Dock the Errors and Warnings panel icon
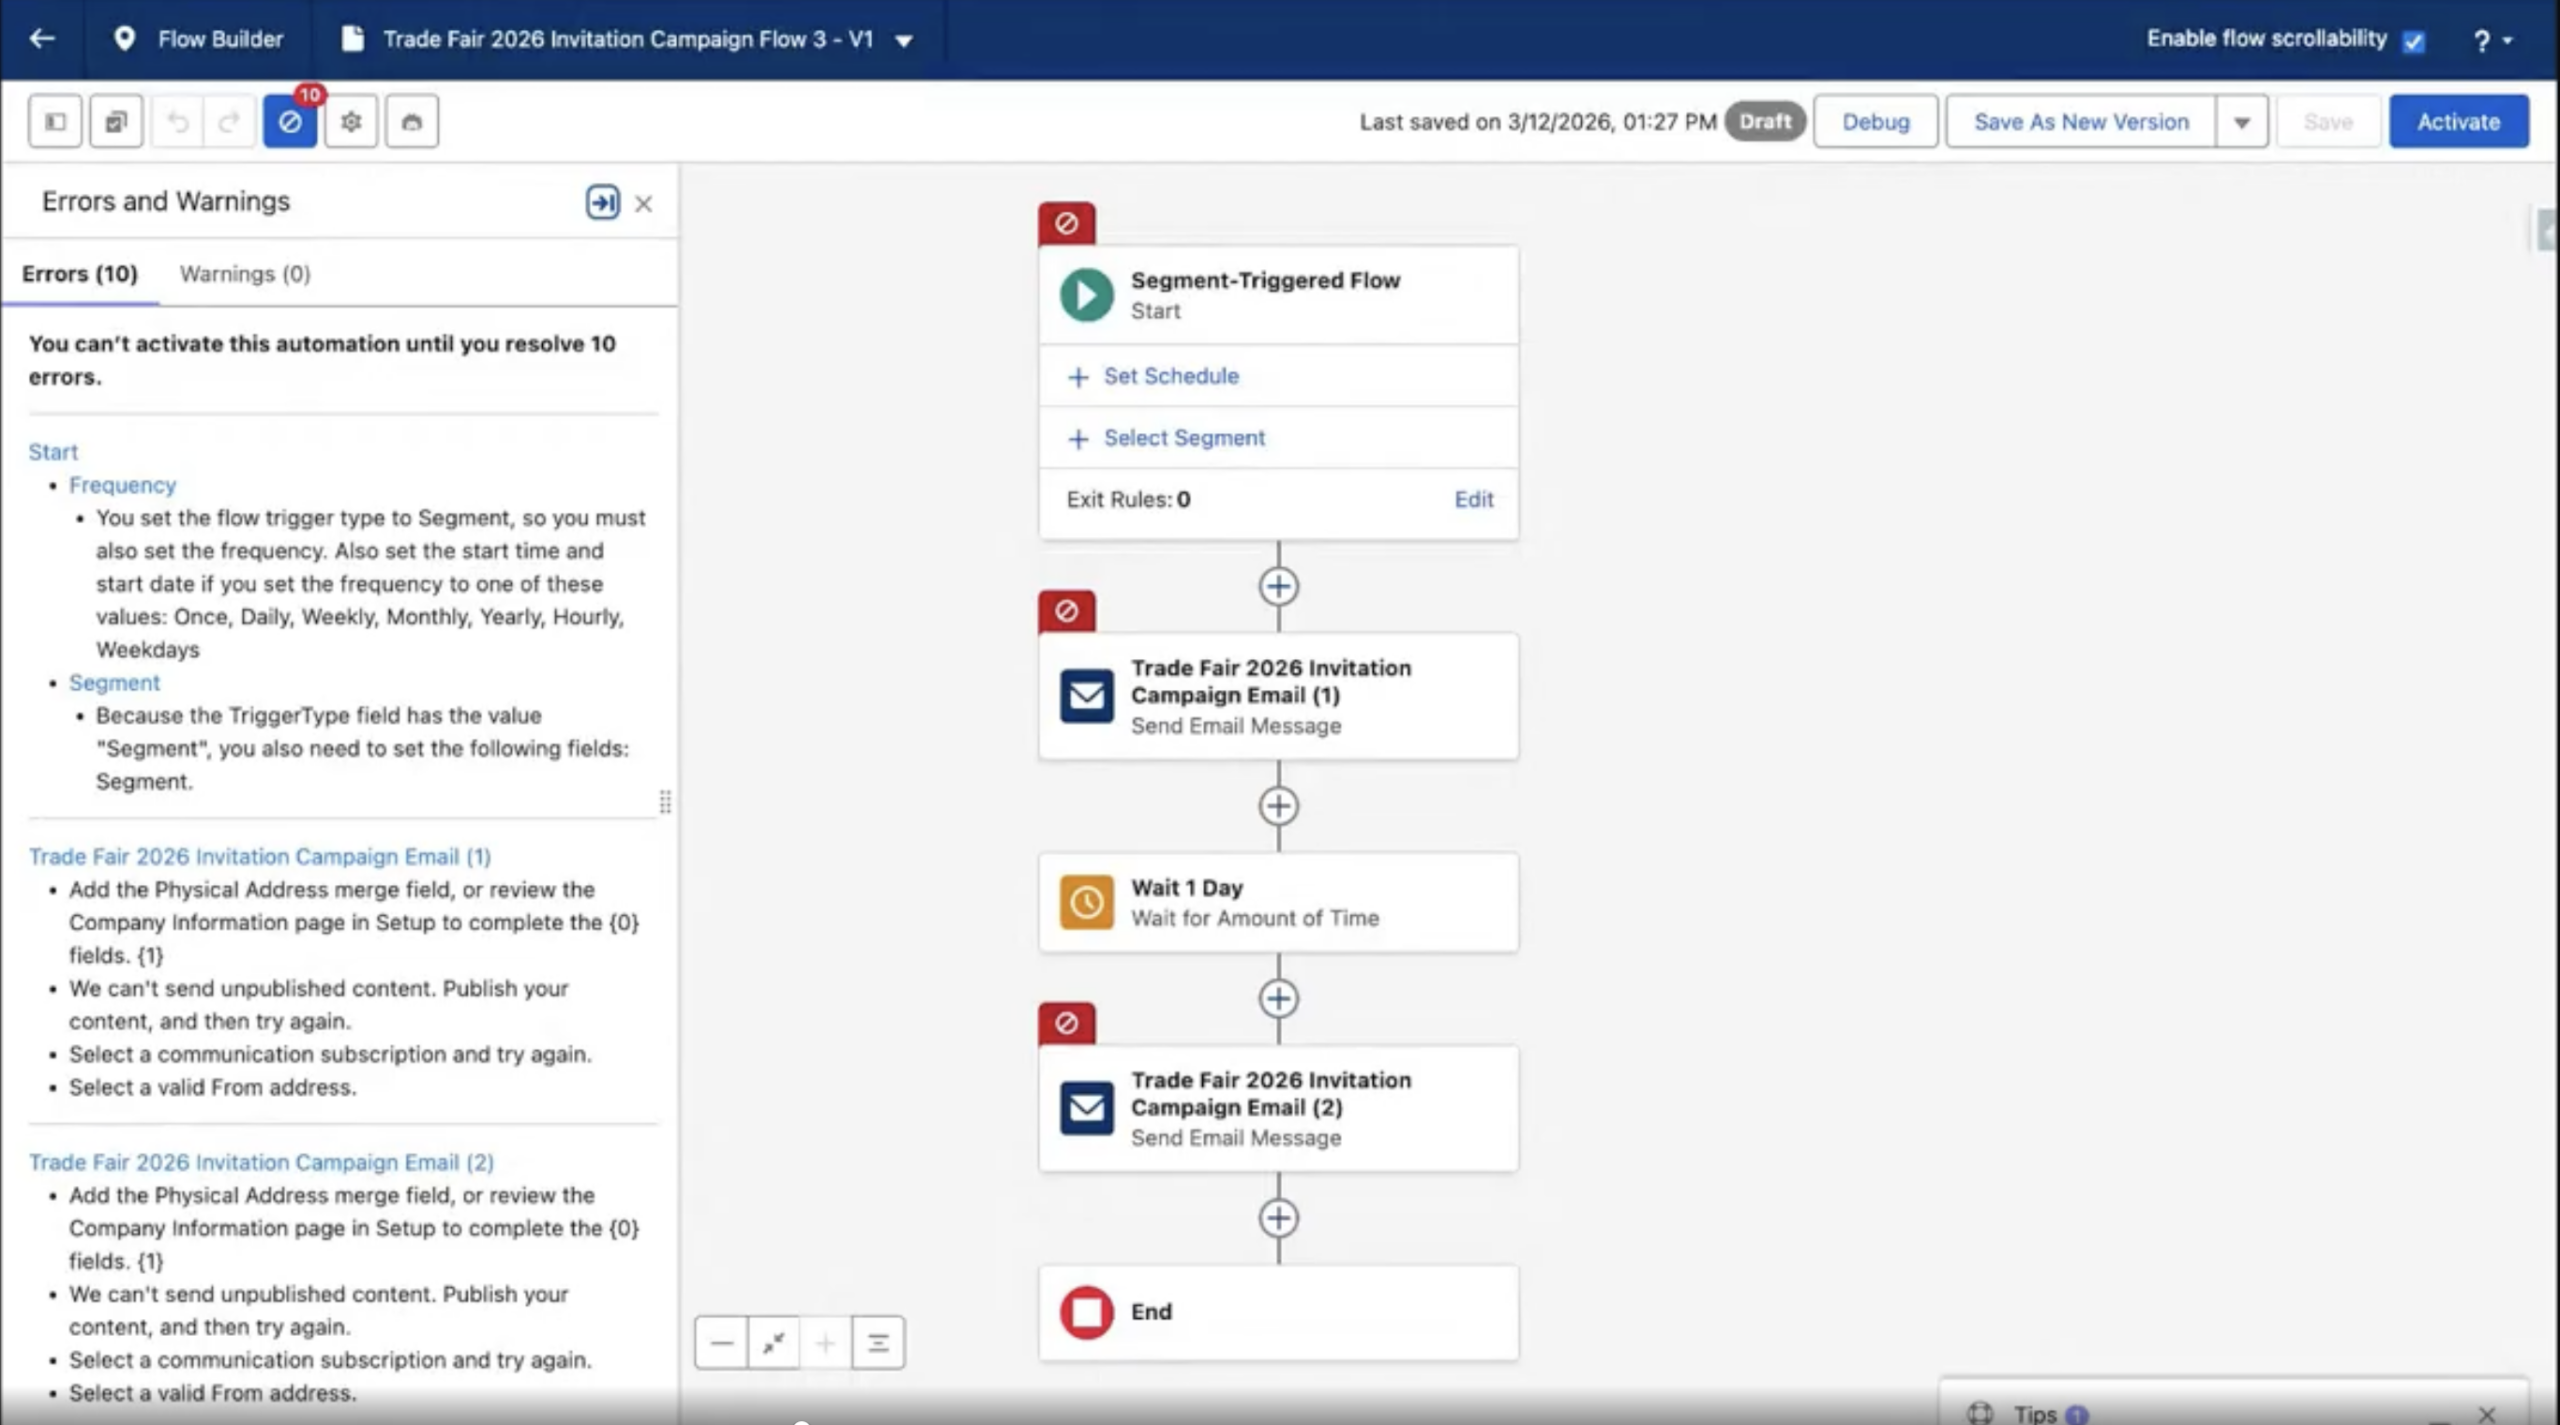Image resolution: width=2560 pixels, height=1425 pixels. (602, 203)
